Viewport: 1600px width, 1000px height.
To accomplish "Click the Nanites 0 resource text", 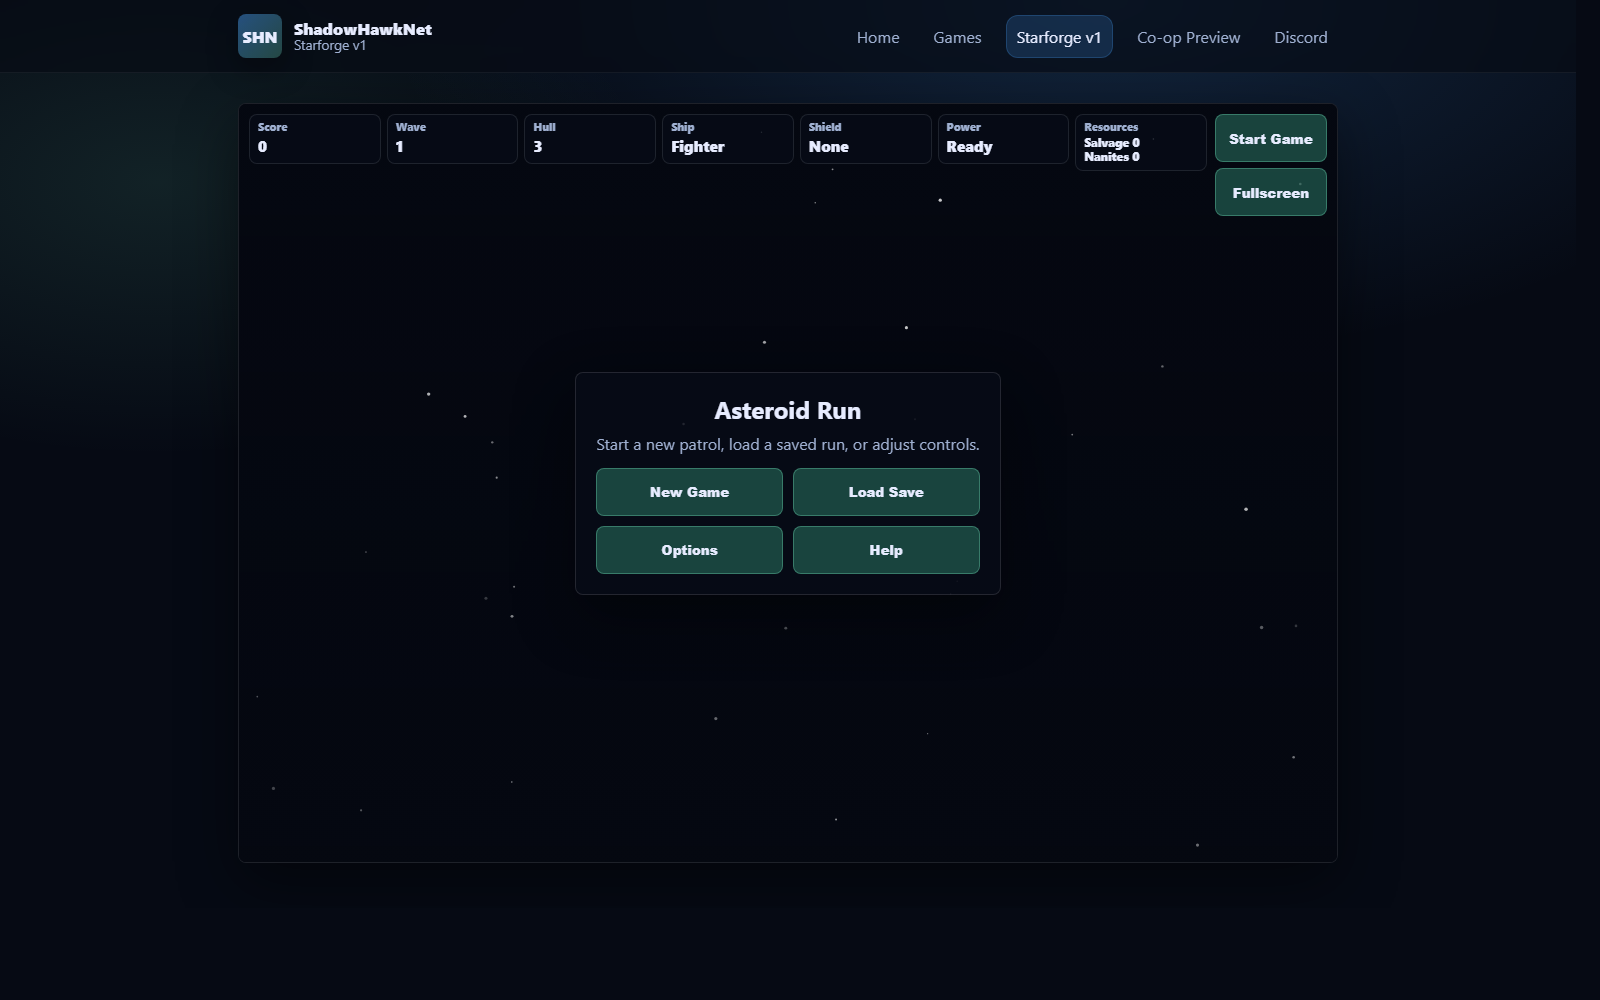I will pyautogui.click(x=1112, y=157).
